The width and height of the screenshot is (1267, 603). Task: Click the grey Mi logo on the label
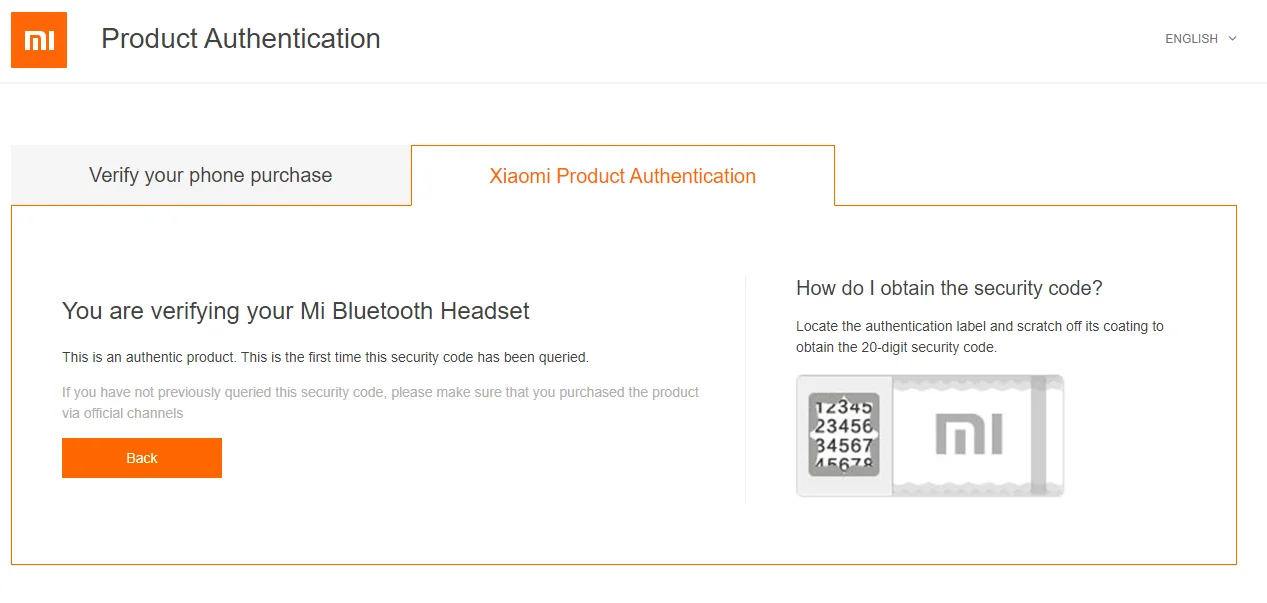[x=969, y=436]
